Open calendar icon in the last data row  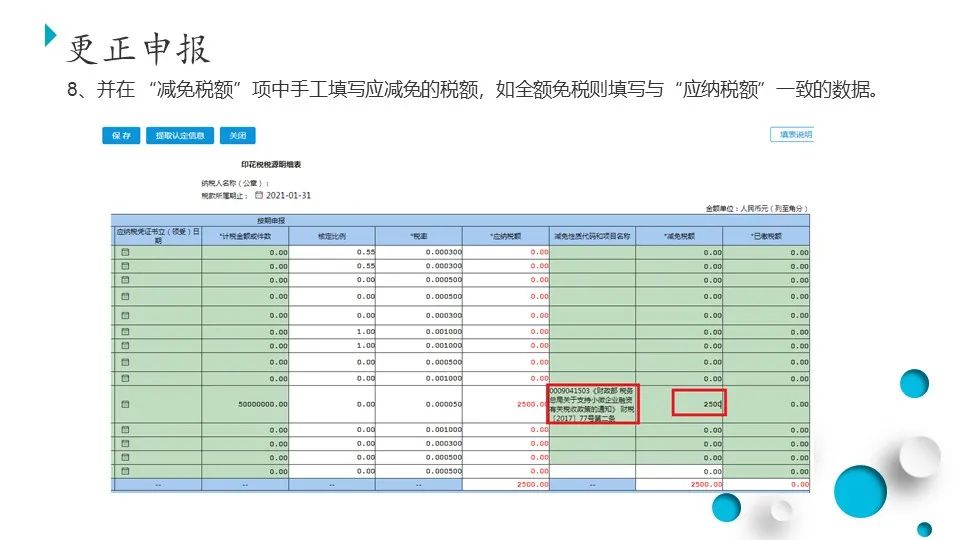[x=126, y=471]
